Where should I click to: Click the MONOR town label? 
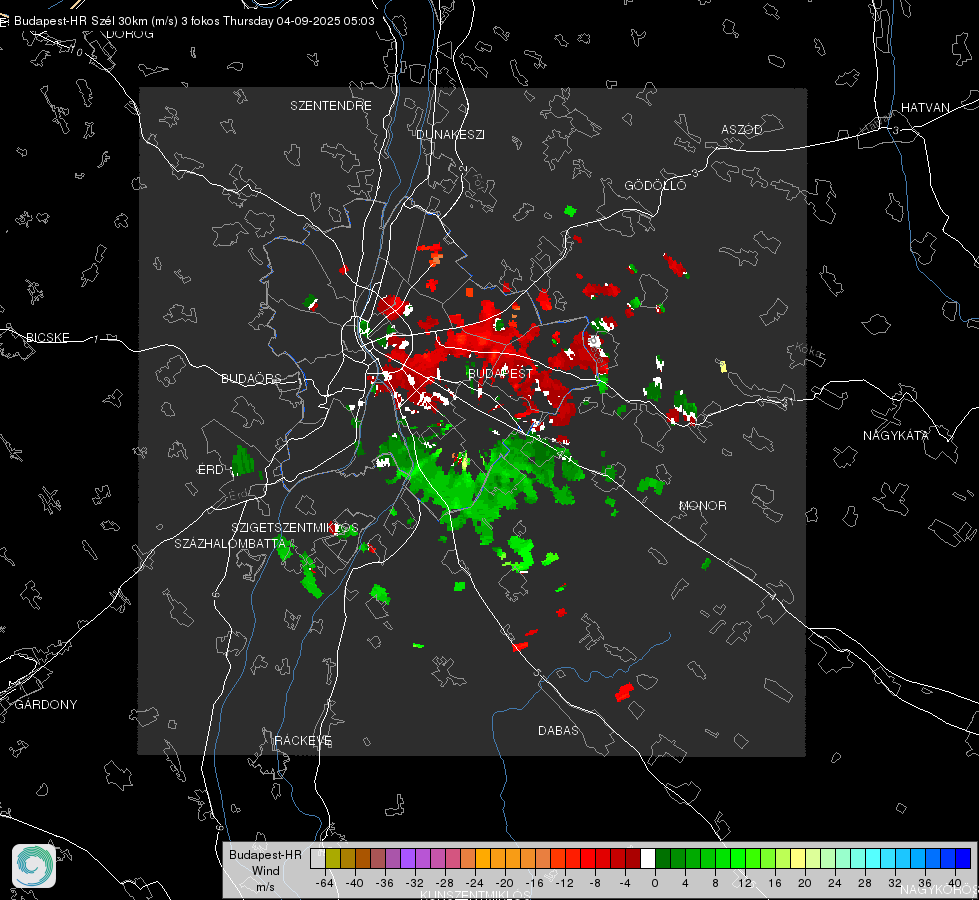pyautogui.click(x=702, y=506)
